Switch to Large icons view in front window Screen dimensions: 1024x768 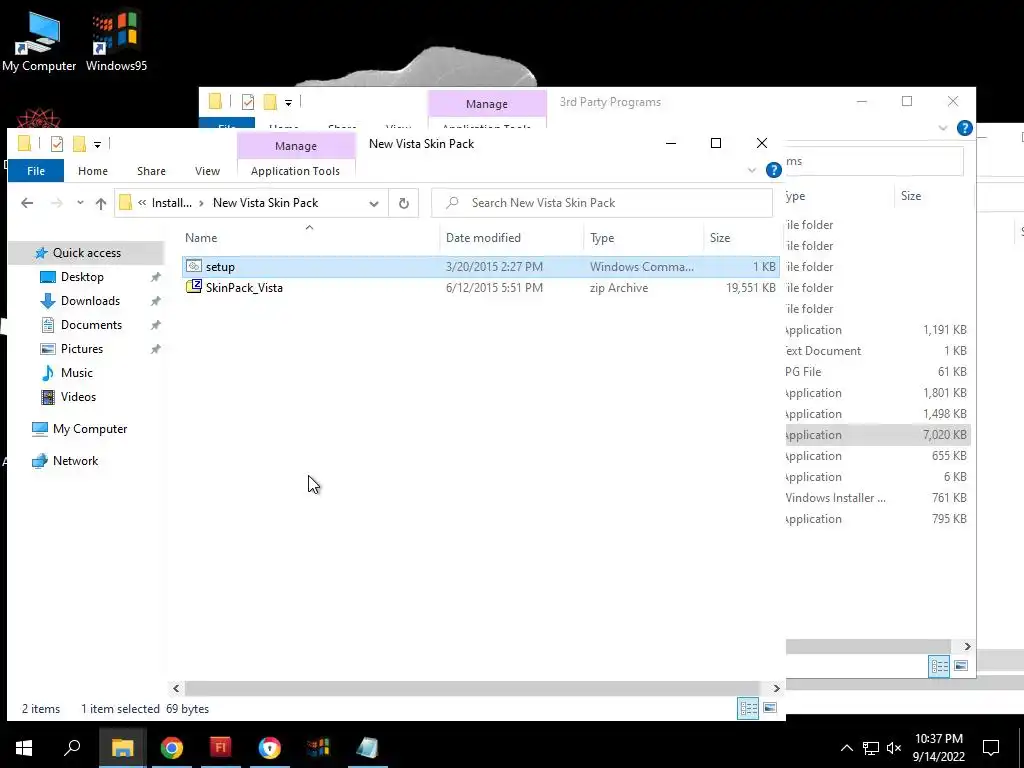(770, 708)
